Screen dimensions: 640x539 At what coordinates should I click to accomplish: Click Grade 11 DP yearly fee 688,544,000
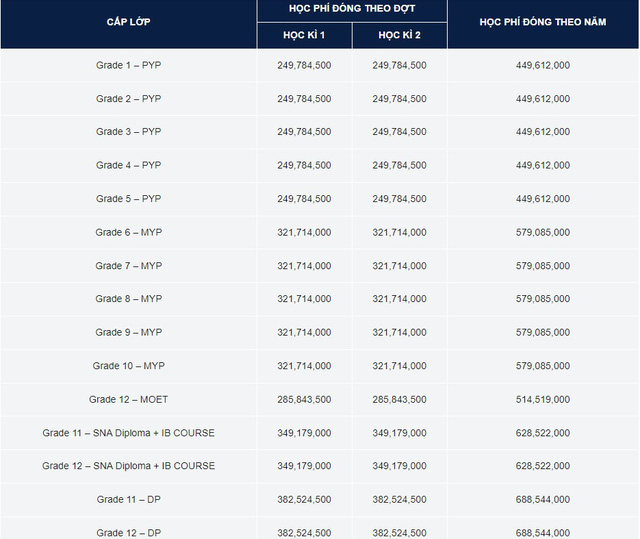click(x=543, y=500)
